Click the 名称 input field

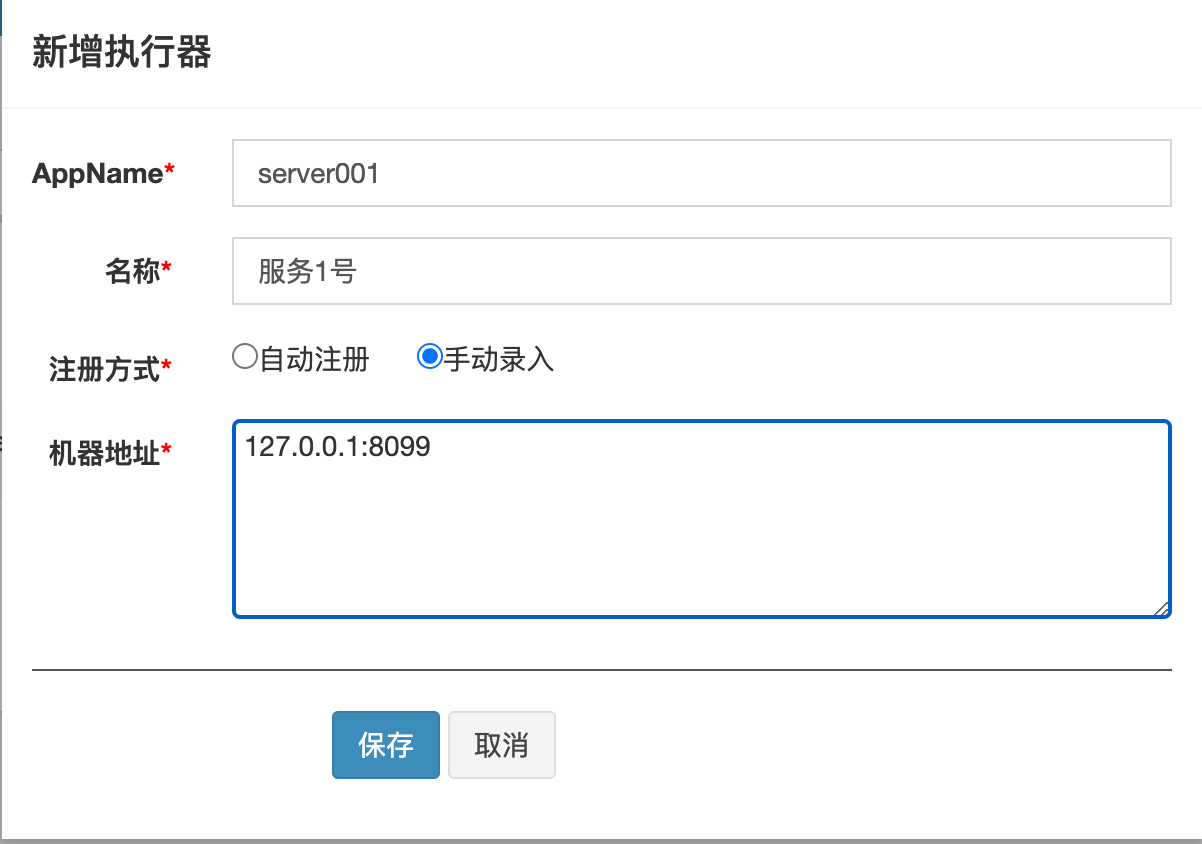click(700, 271)
